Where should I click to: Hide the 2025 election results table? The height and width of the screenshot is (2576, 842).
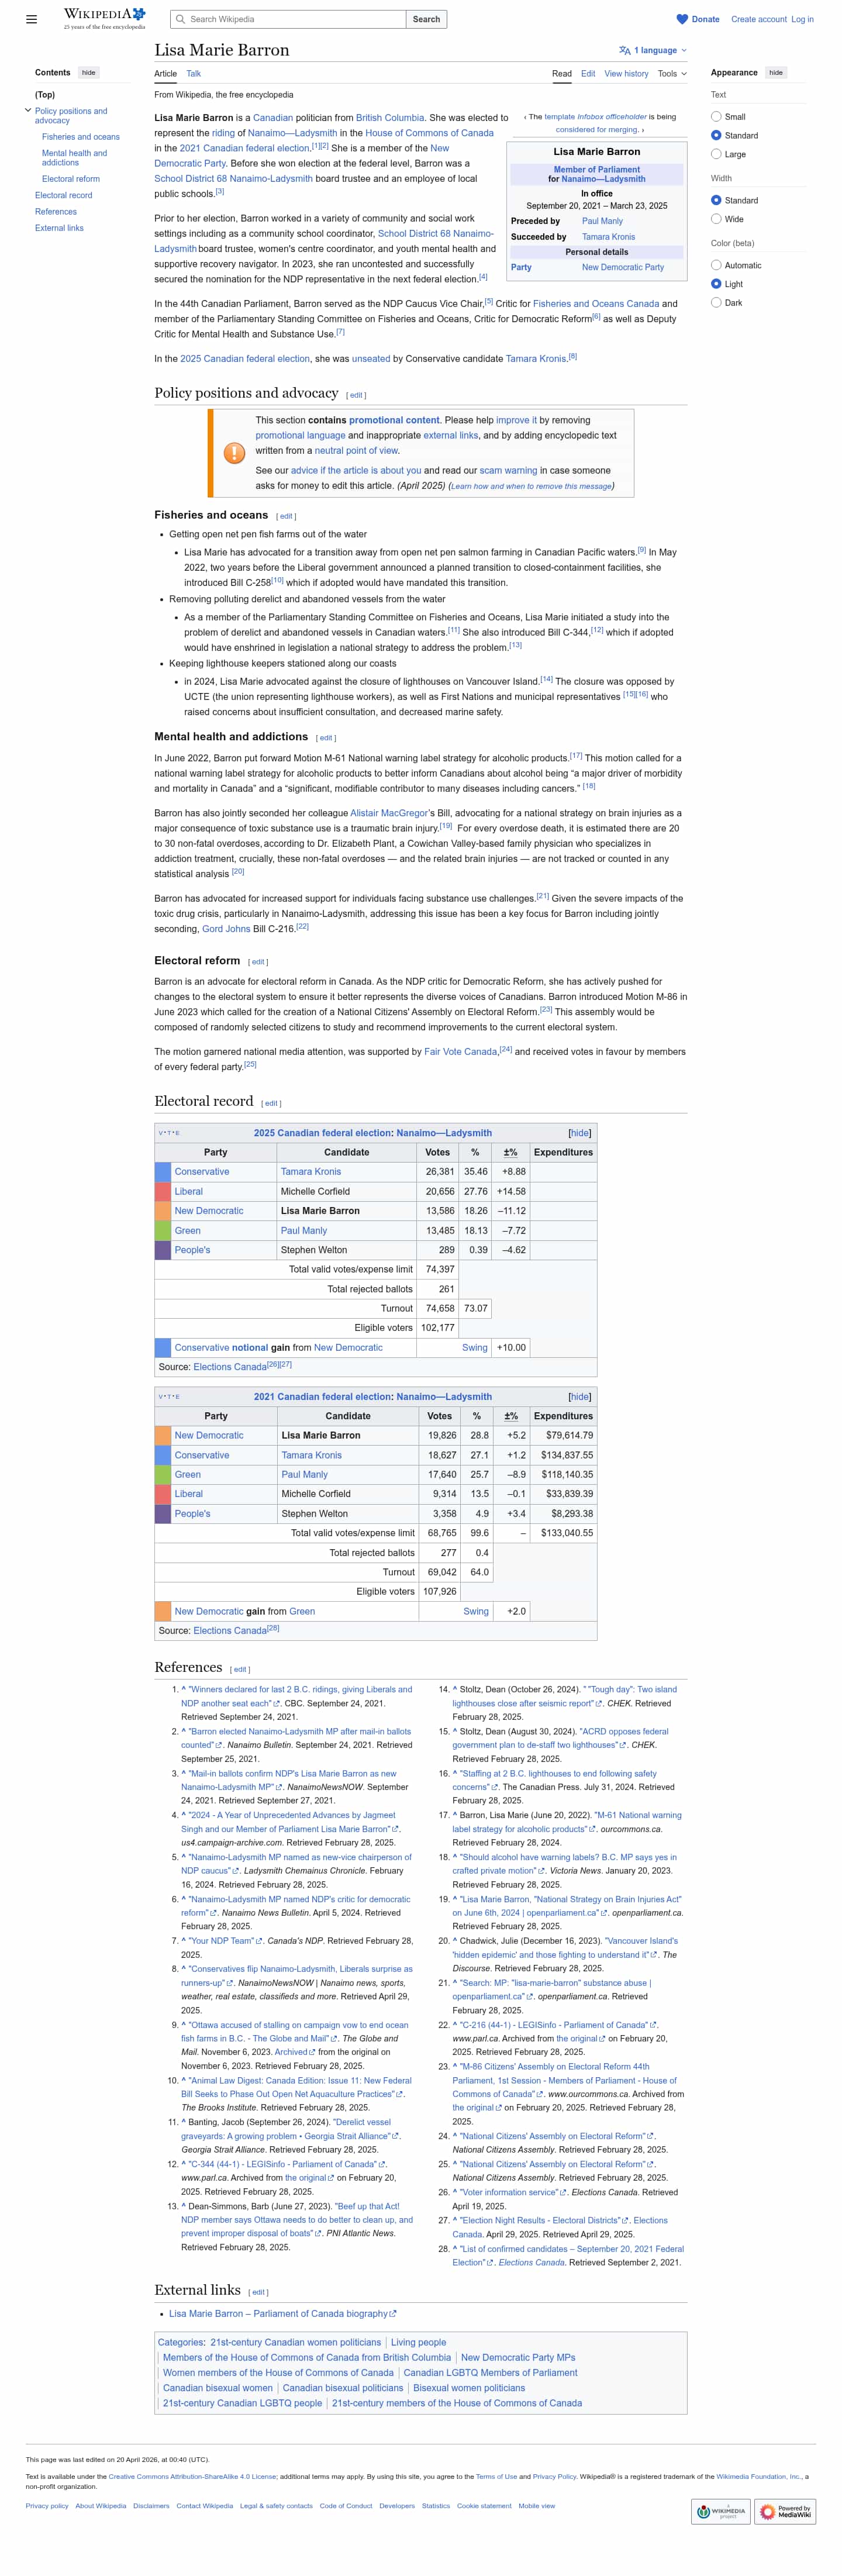[579, 1133]
